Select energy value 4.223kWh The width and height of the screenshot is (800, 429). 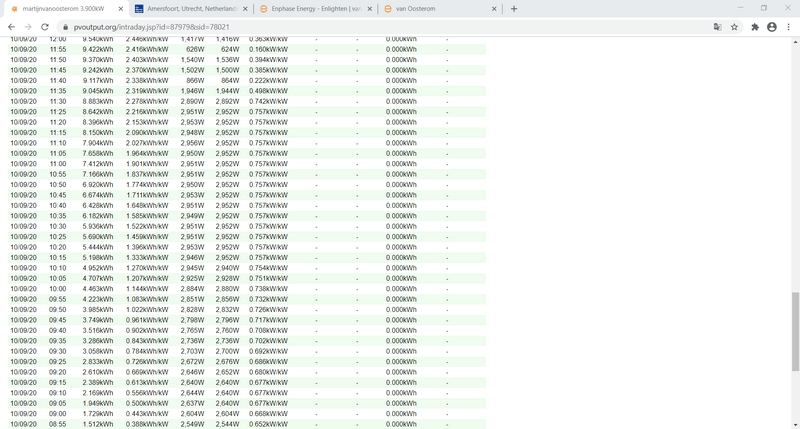[98, 299]
